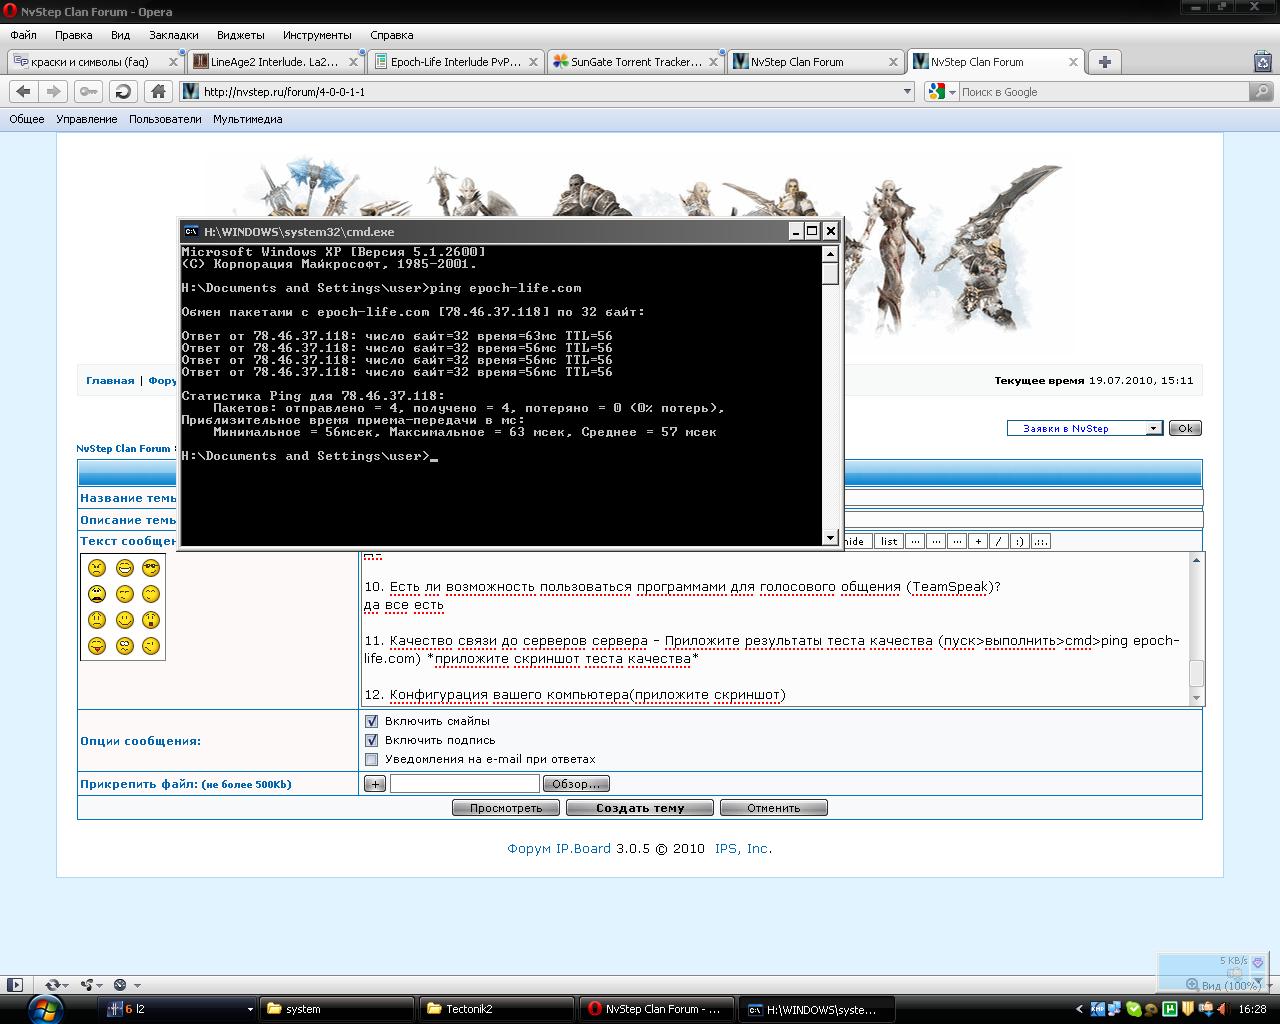Open a new tab with the plus button
Image resolution: width=1280 pixels, height=1024 pixels.
click(x=1104, y=62)
